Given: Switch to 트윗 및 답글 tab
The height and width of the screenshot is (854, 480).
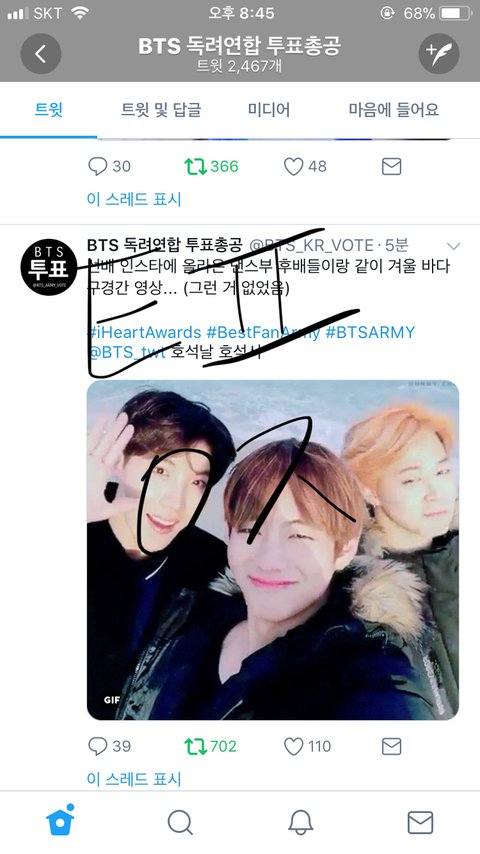Looking at the screenshot, I should click(x=161, y=110).
